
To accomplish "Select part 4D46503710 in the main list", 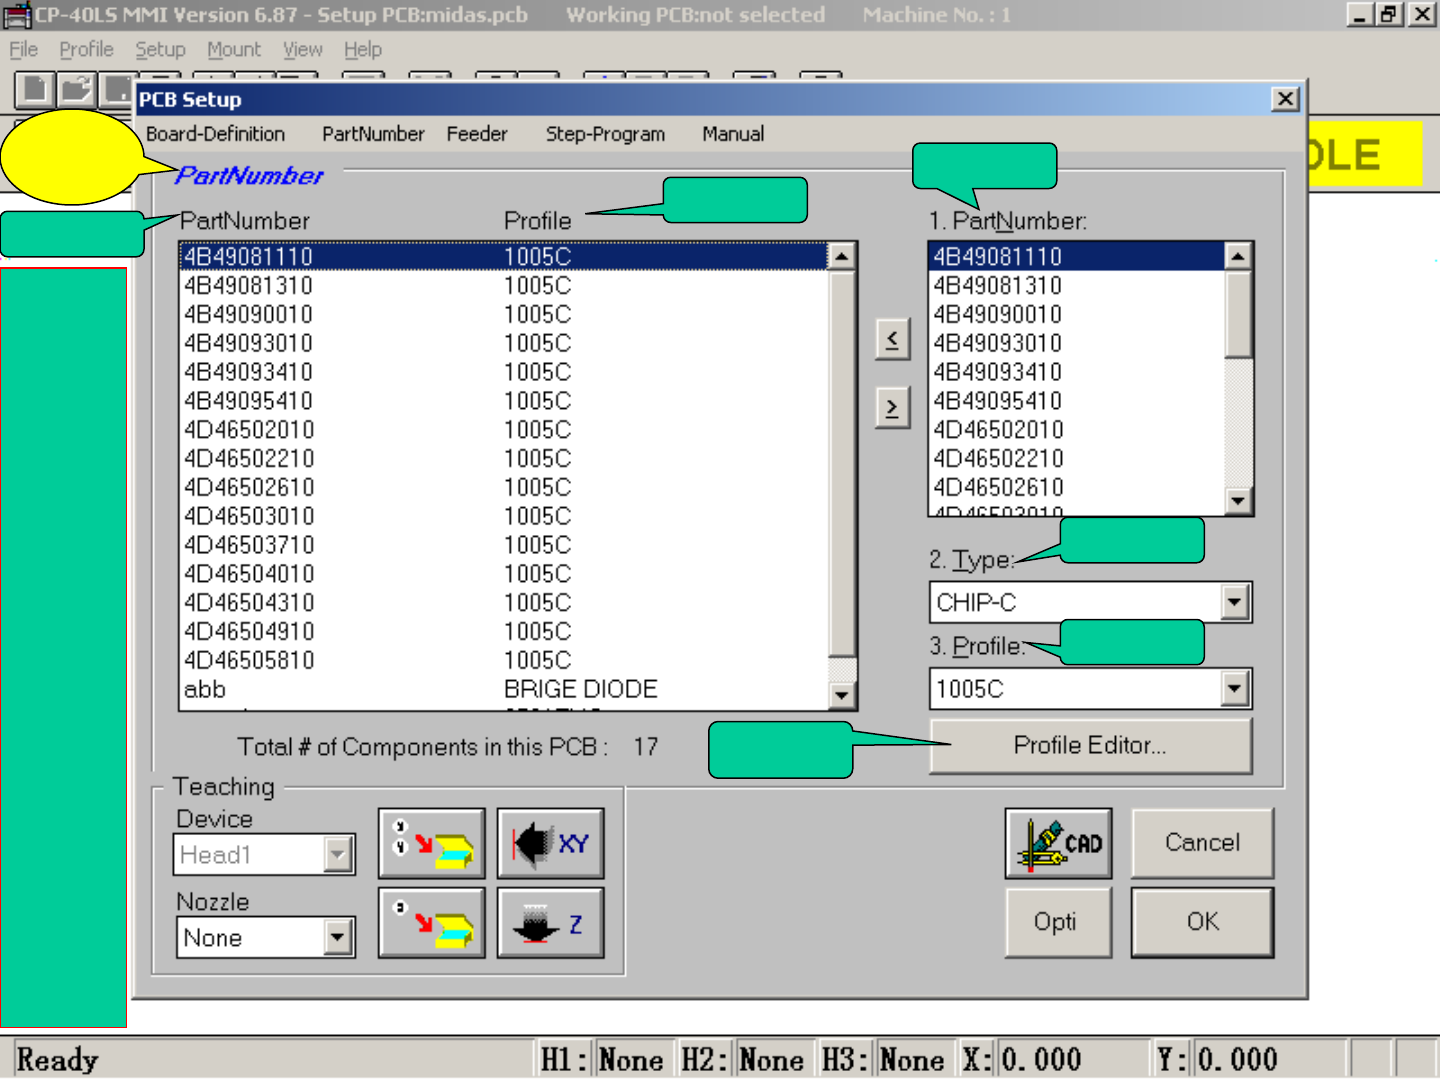I will click(x=249, y=545).
